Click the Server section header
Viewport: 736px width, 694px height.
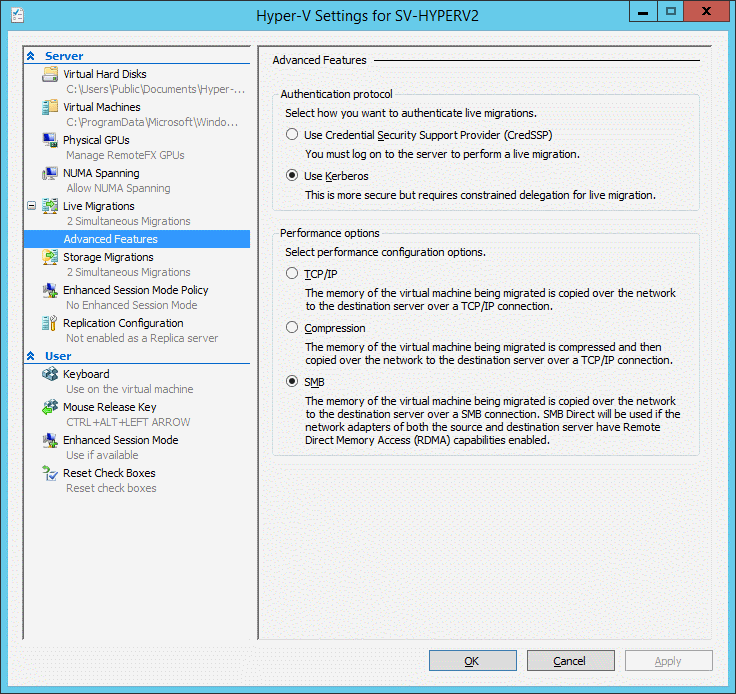[x=64, y=56]
